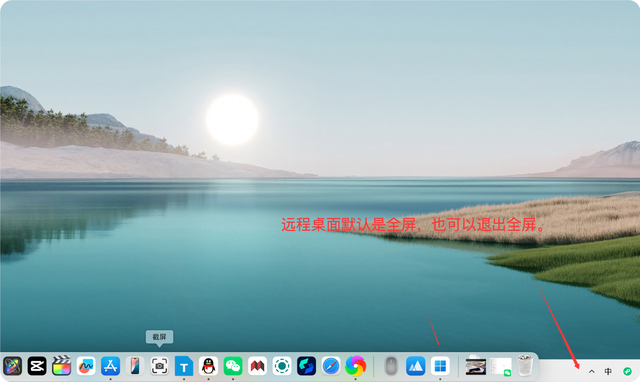This screenshot has width=640, height=382.
Task: Open WeChat from the dock
Action: (x=233, y=366)
